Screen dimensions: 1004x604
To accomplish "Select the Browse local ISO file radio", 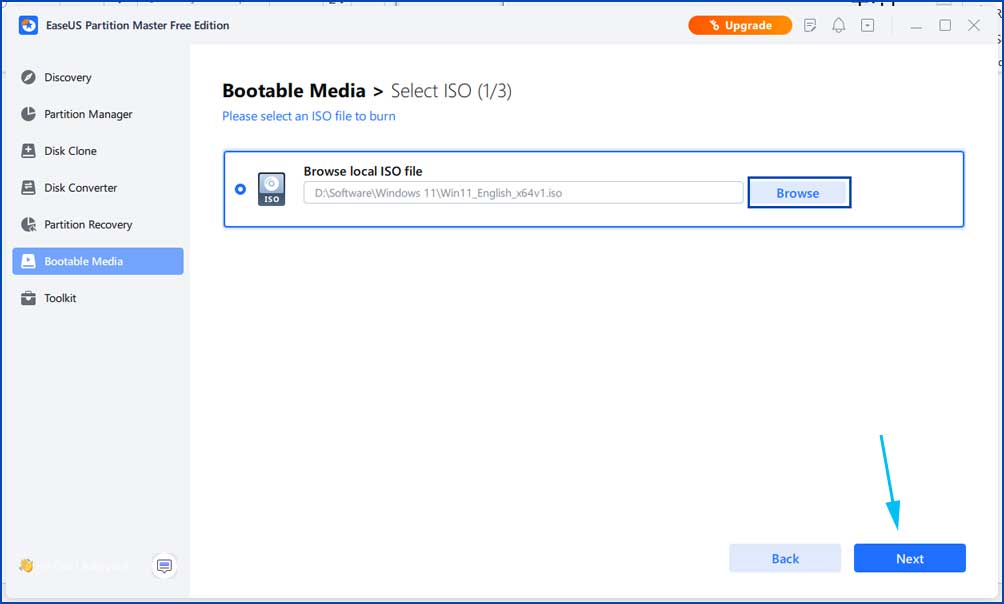I will 240,189.
